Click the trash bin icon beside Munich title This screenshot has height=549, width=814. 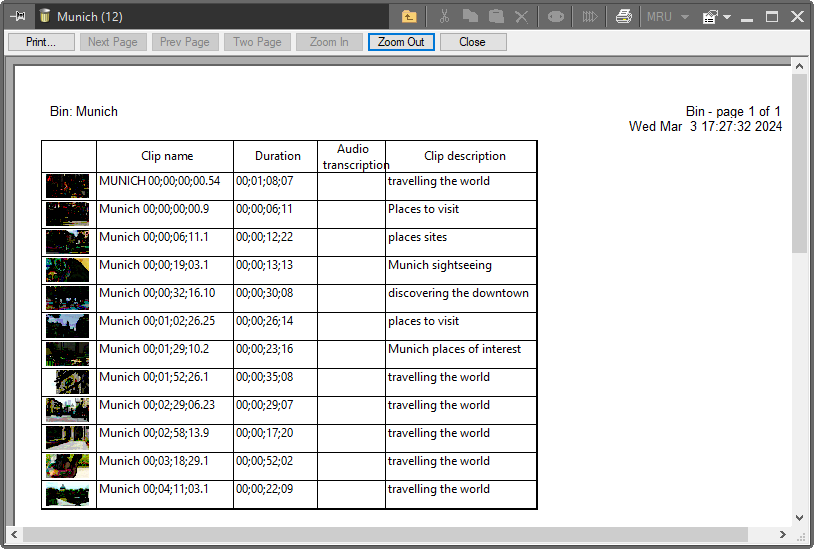click(45, 16)
